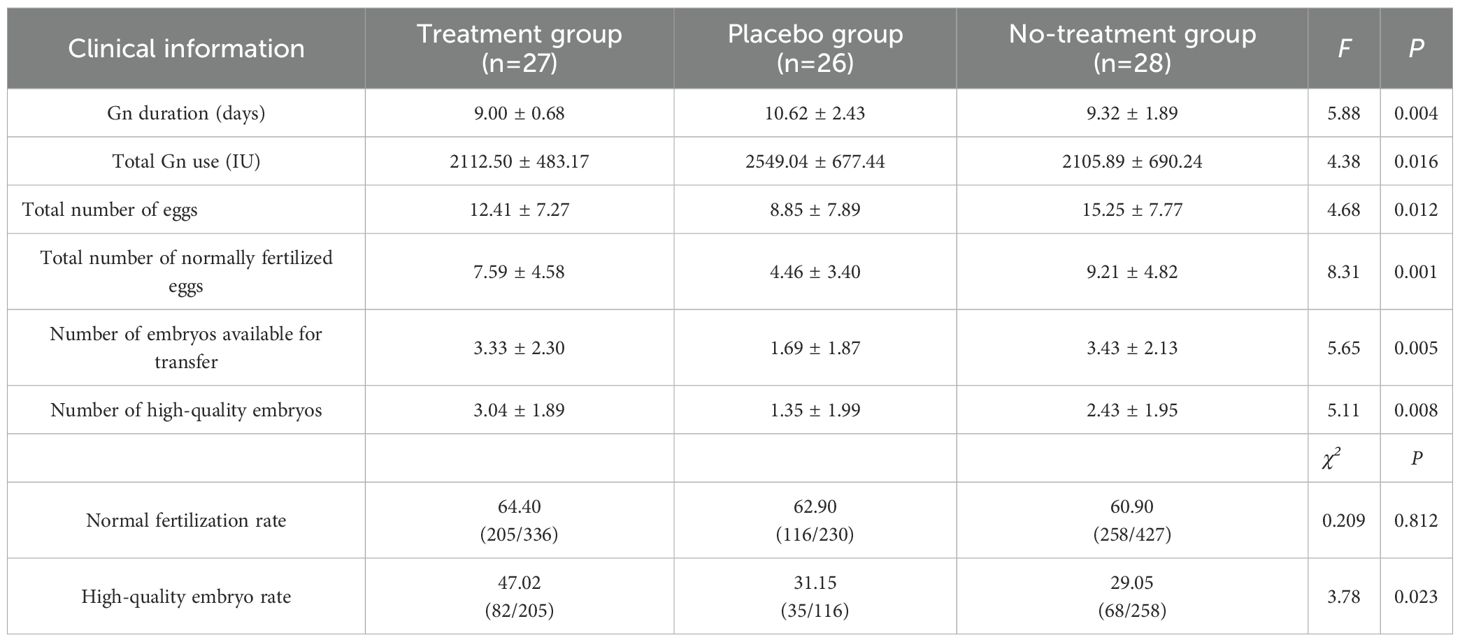Click the P column header
This screenshot has height=642, width=1460.
point(1415,48)
